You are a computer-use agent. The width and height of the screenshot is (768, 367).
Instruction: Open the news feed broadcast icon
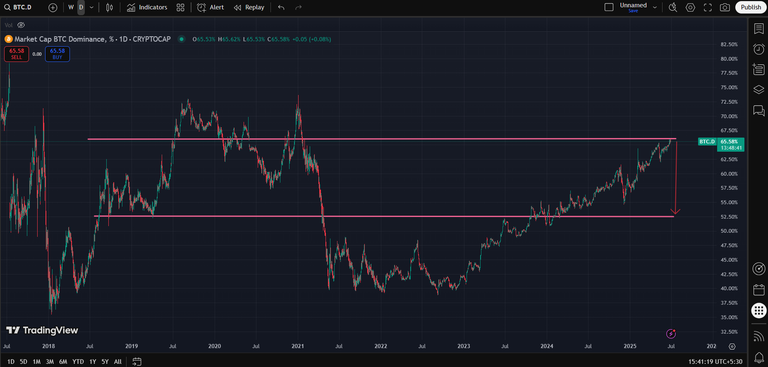click(x=758, y=336)
